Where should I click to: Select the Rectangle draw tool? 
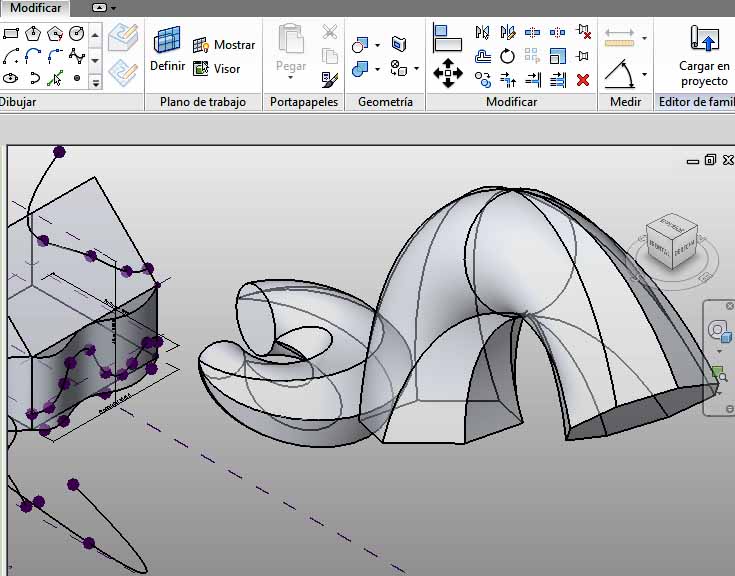tap(11, 34)
